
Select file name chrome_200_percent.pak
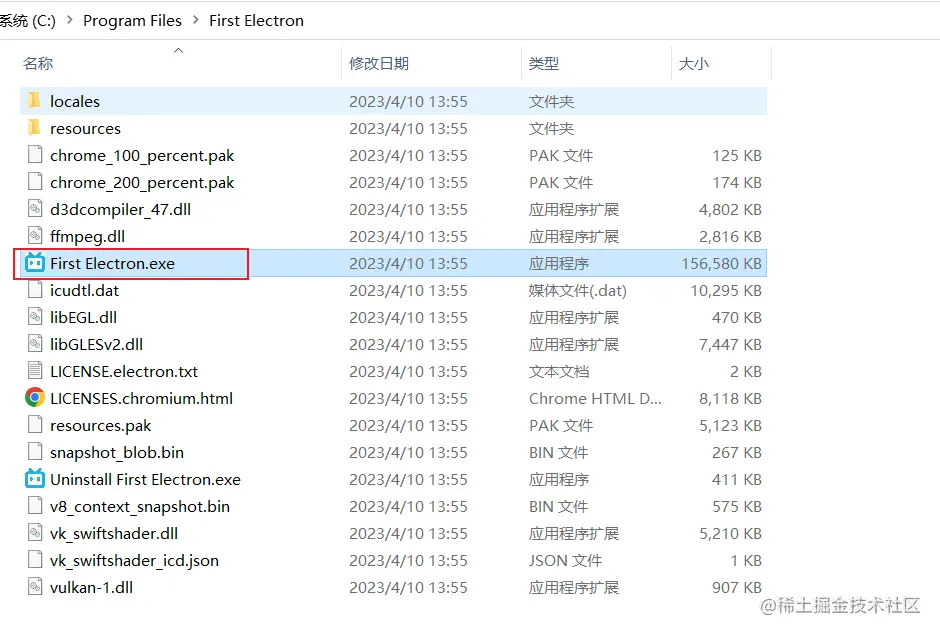142,183
